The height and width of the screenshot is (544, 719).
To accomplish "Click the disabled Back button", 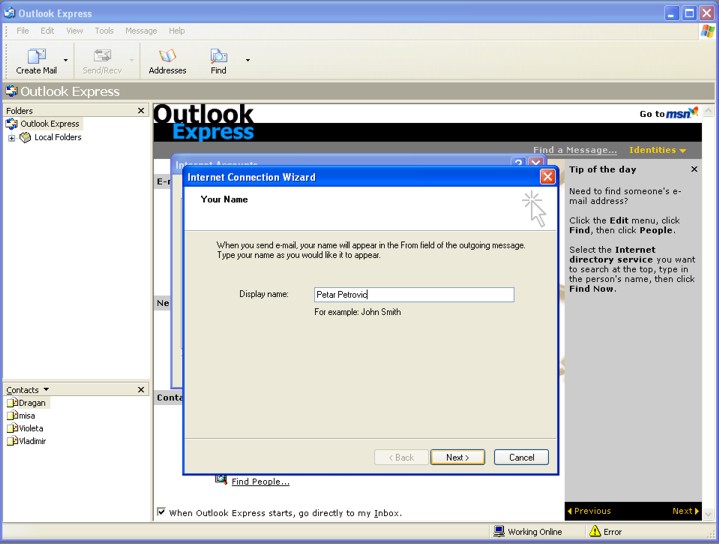I will [401, 457].
